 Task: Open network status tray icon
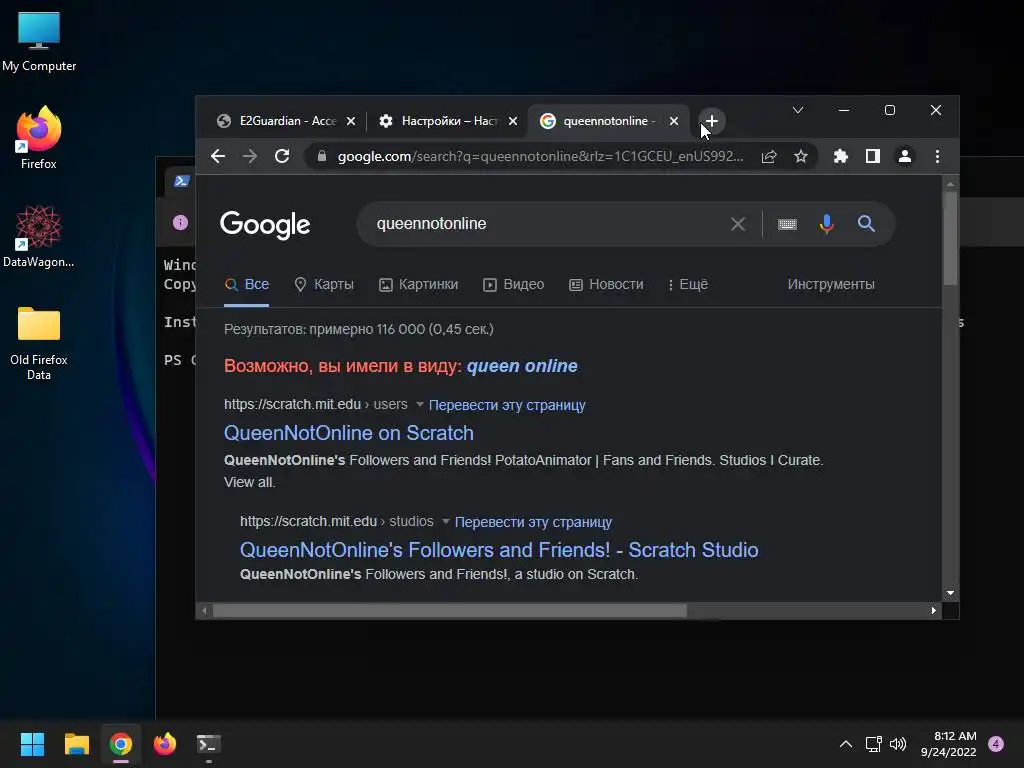click(873, 744)
